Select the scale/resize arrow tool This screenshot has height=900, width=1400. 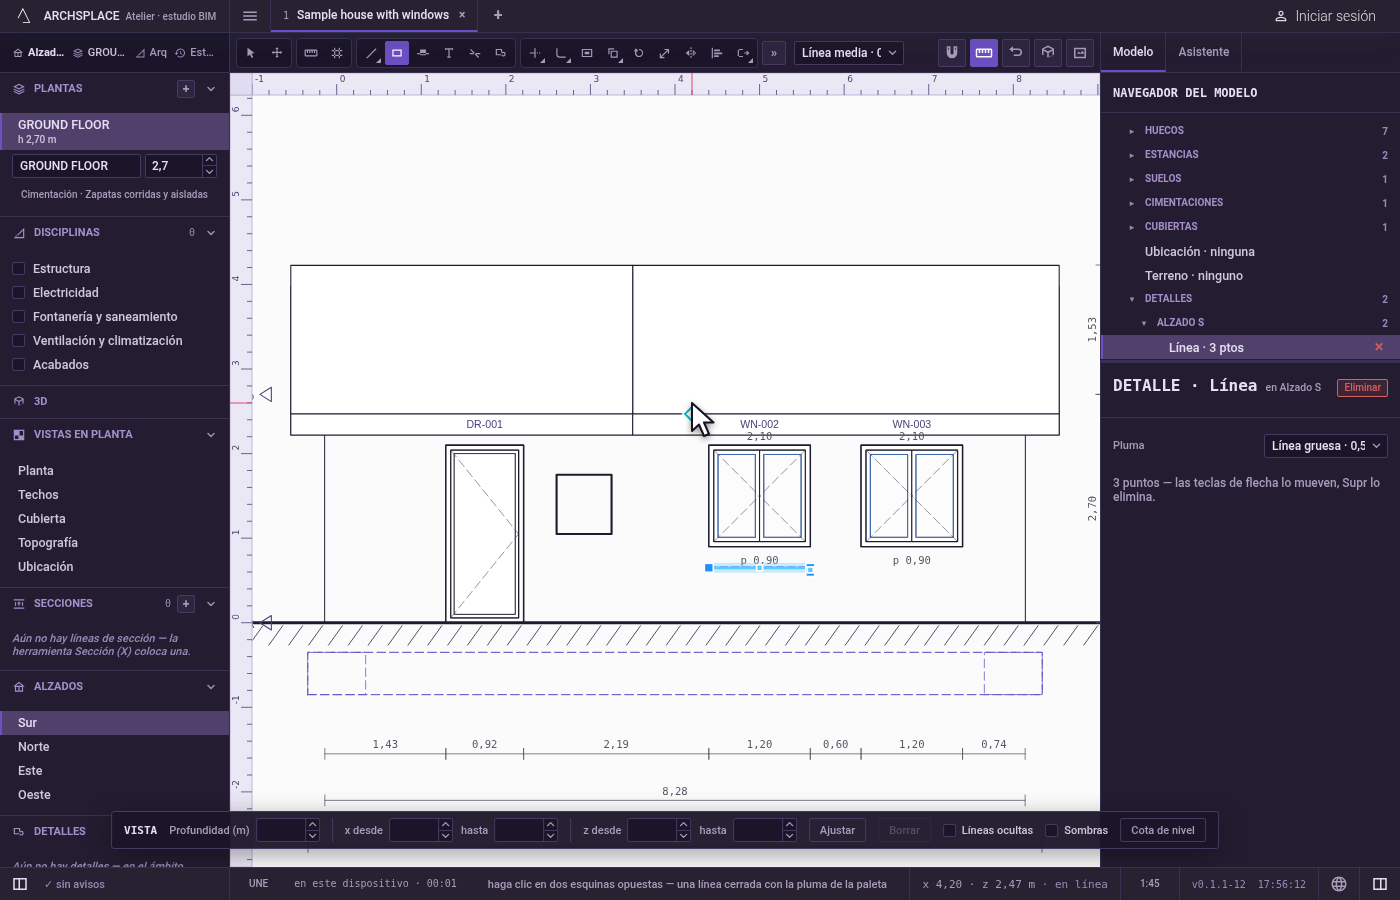[x=665, y=53]
